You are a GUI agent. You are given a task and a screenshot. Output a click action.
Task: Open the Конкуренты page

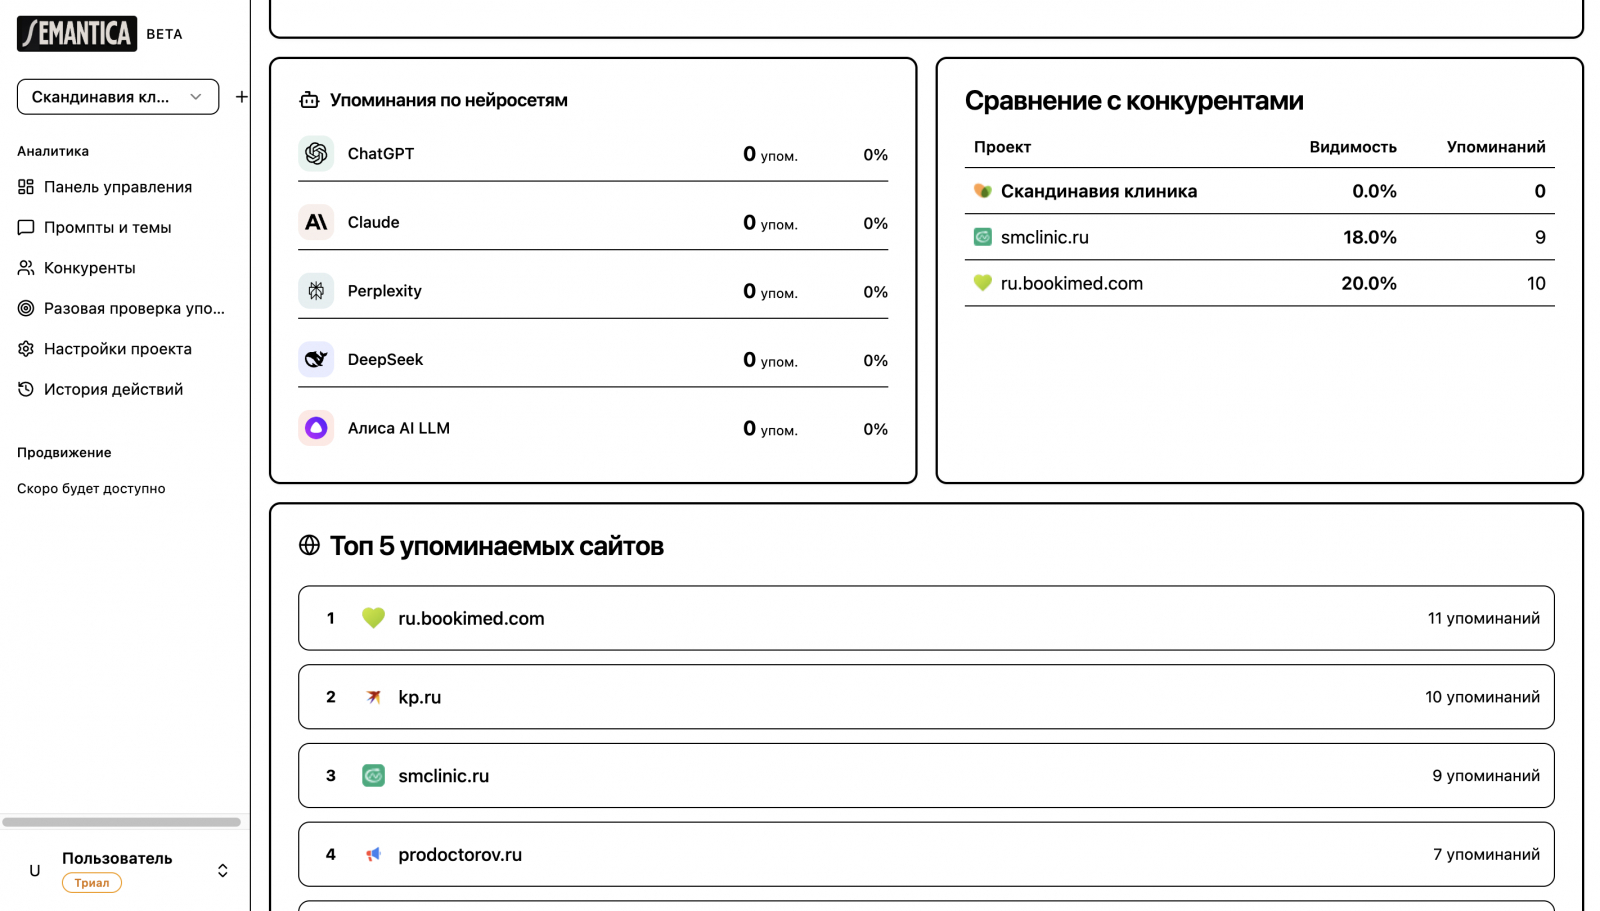coord(89,268)
